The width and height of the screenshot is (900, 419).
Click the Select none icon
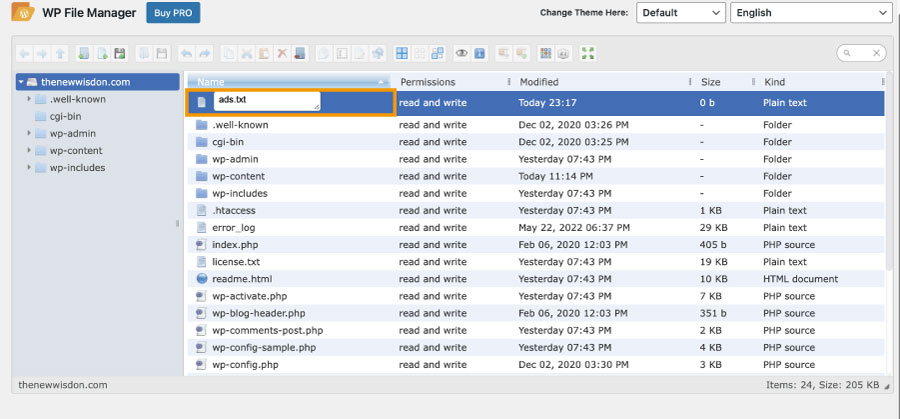tap(420, 53)
